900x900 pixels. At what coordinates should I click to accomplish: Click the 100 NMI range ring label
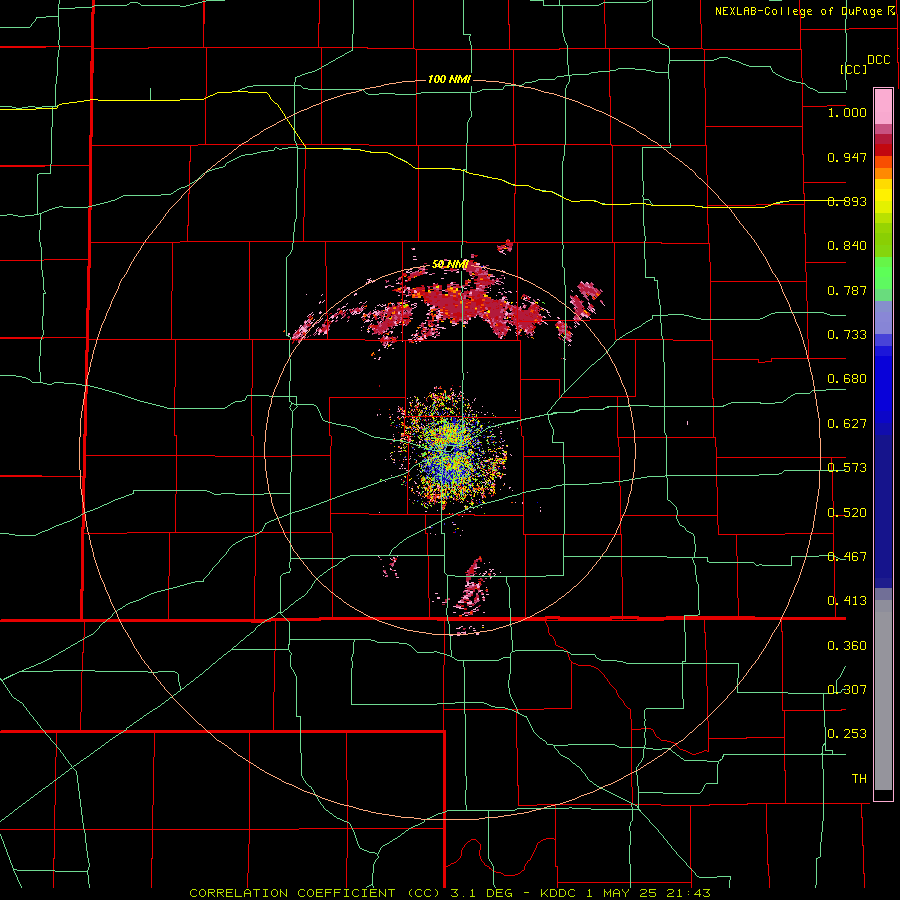click(x=449, y=79)
